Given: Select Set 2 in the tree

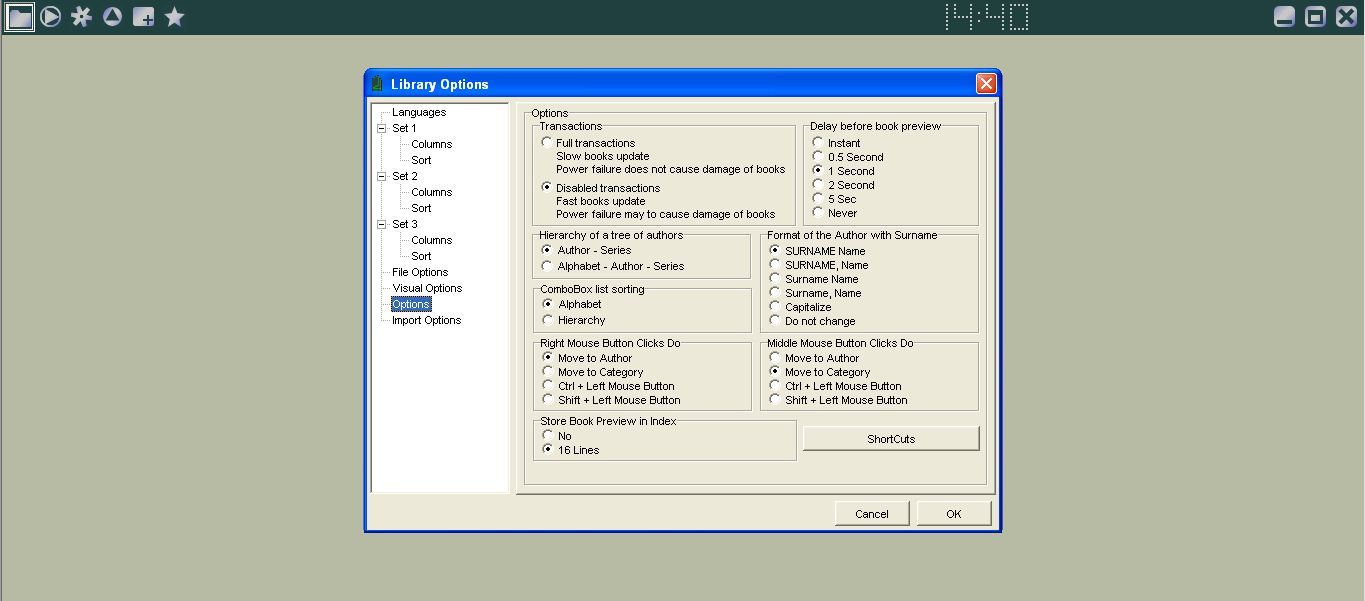Looking at the screenshot, I should tap(405, 176).
